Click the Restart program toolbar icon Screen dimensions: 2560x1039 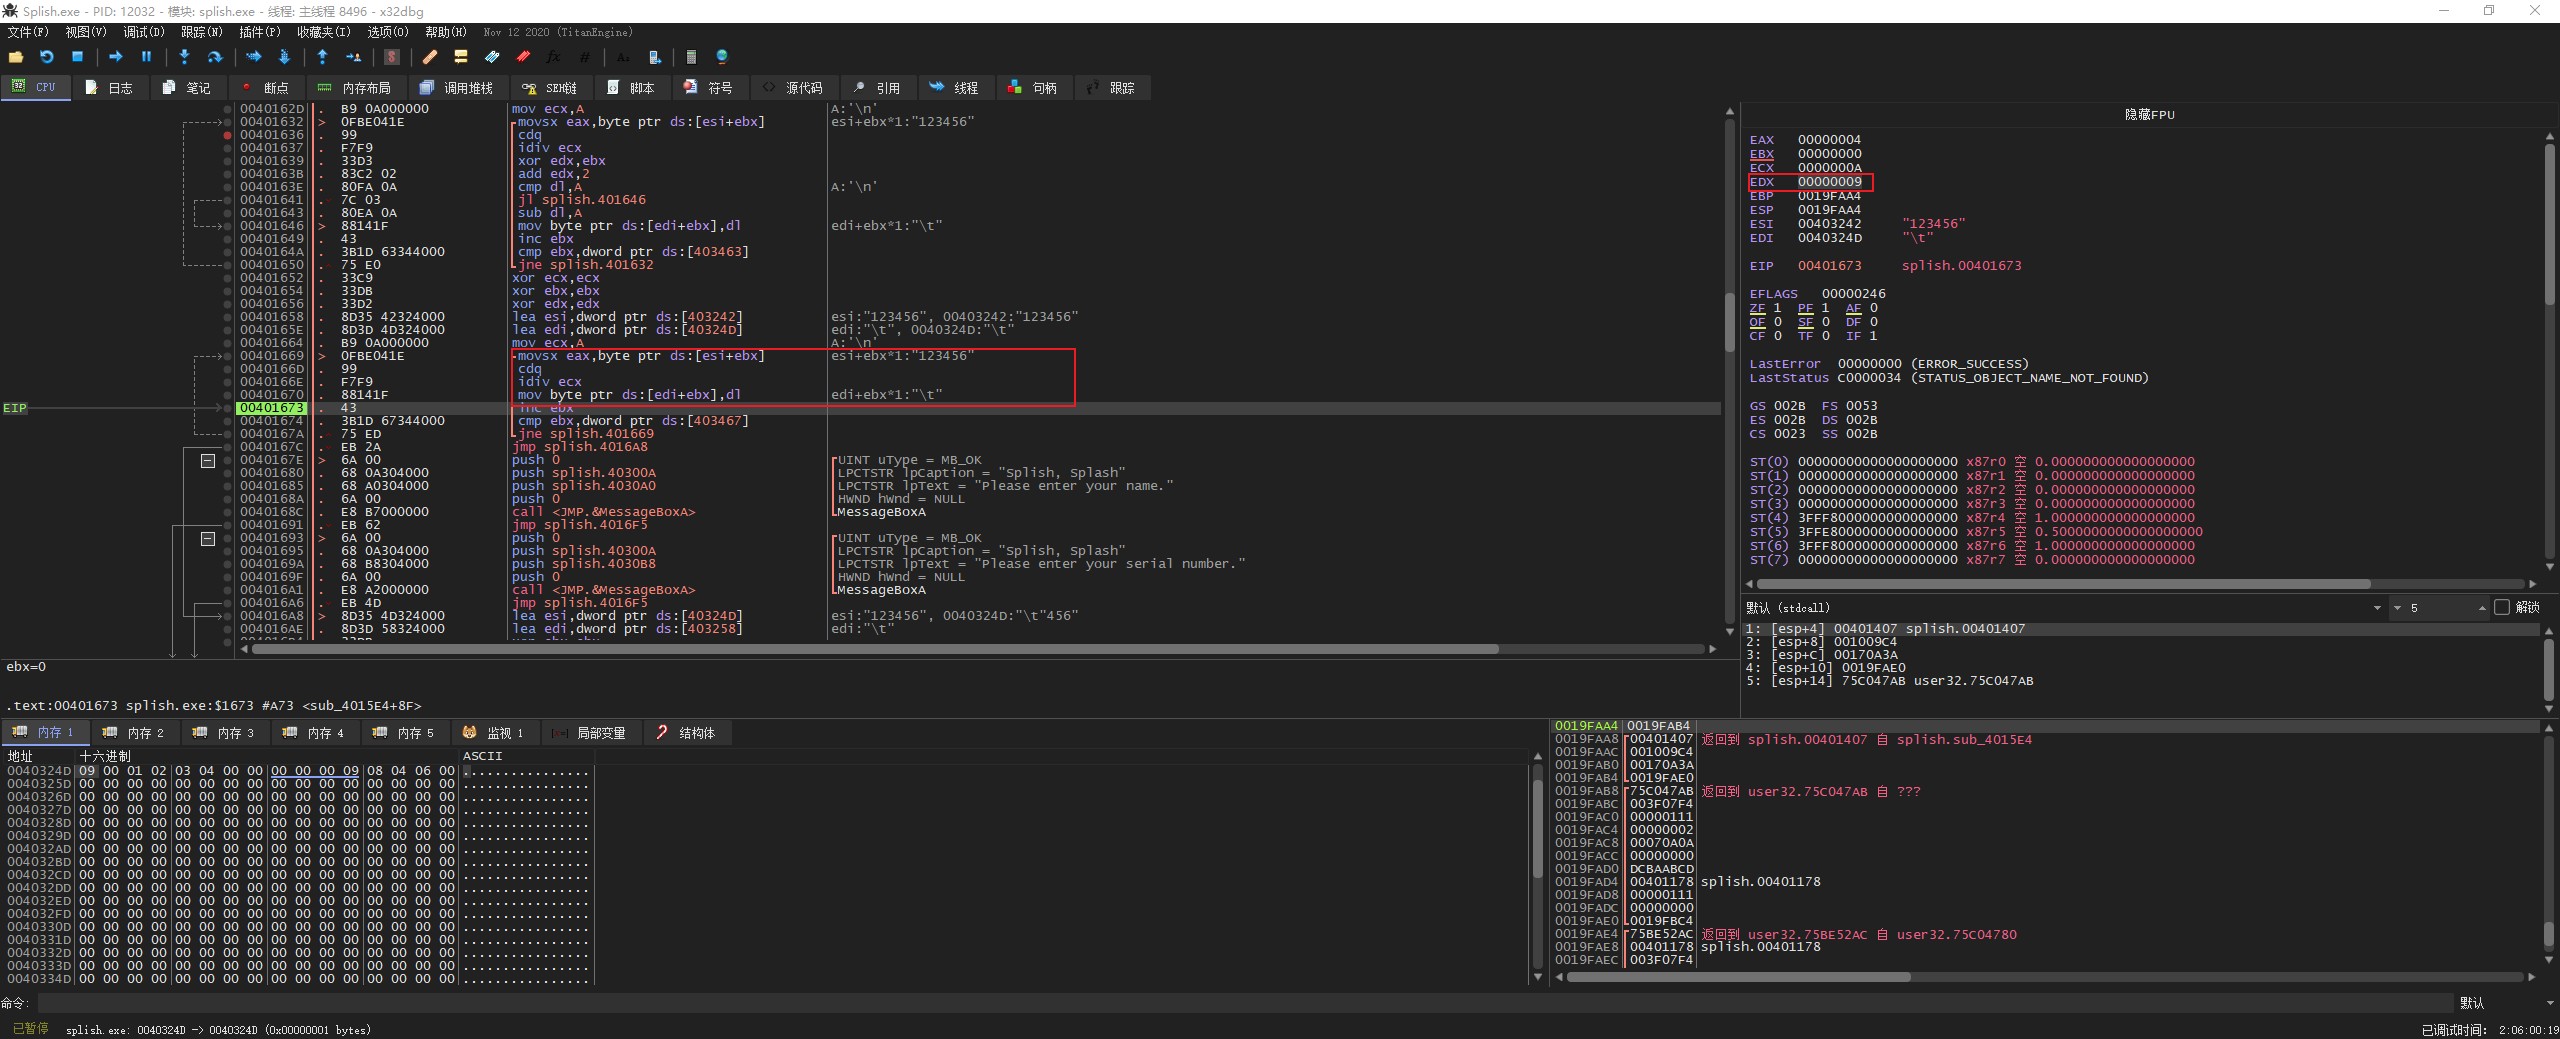[x=46, y=57]
